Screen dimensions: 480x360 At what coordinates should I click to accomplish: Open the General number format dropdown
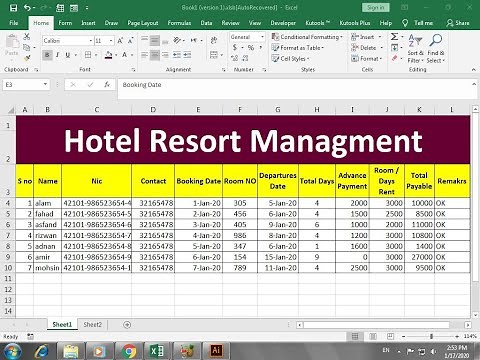tap(262, 37)
